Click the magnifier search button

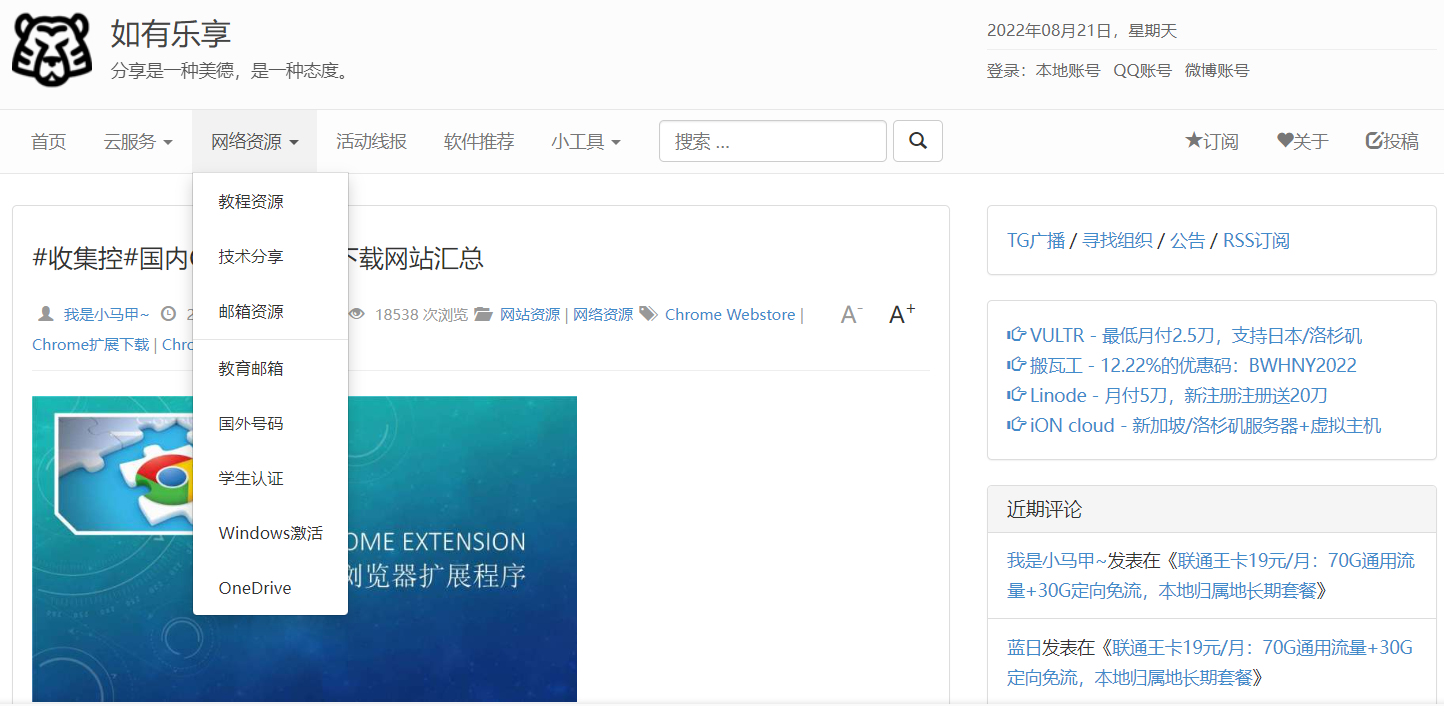click(917, 141)
